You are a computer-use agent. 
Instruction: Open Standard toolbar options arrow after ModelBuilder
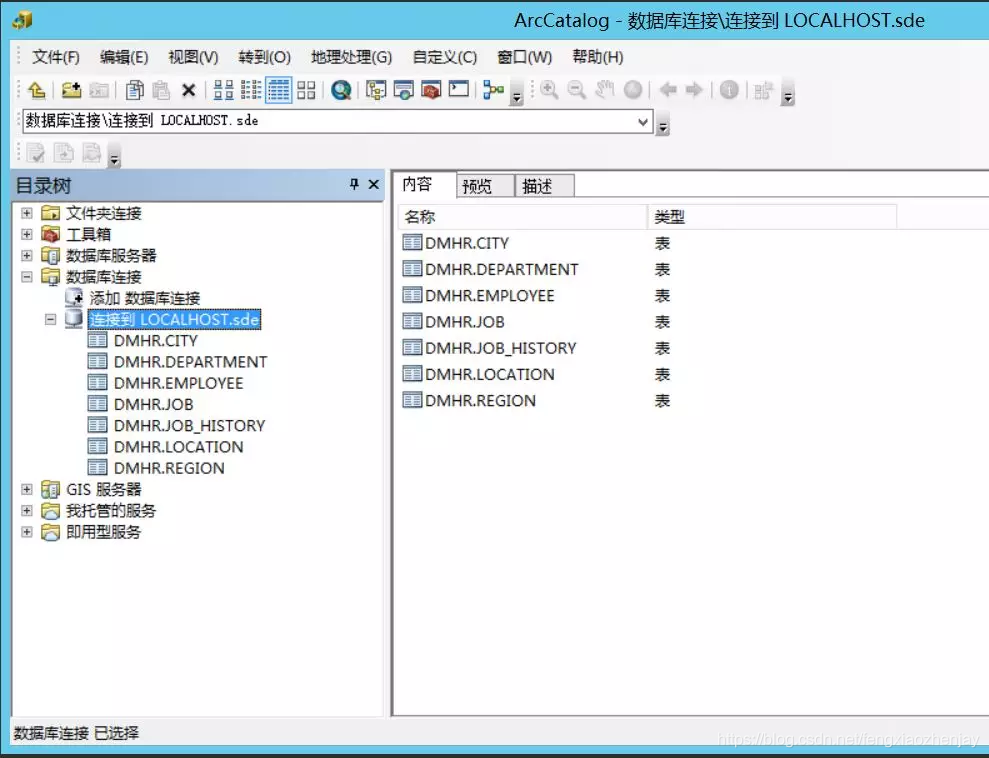pos(517,93)
